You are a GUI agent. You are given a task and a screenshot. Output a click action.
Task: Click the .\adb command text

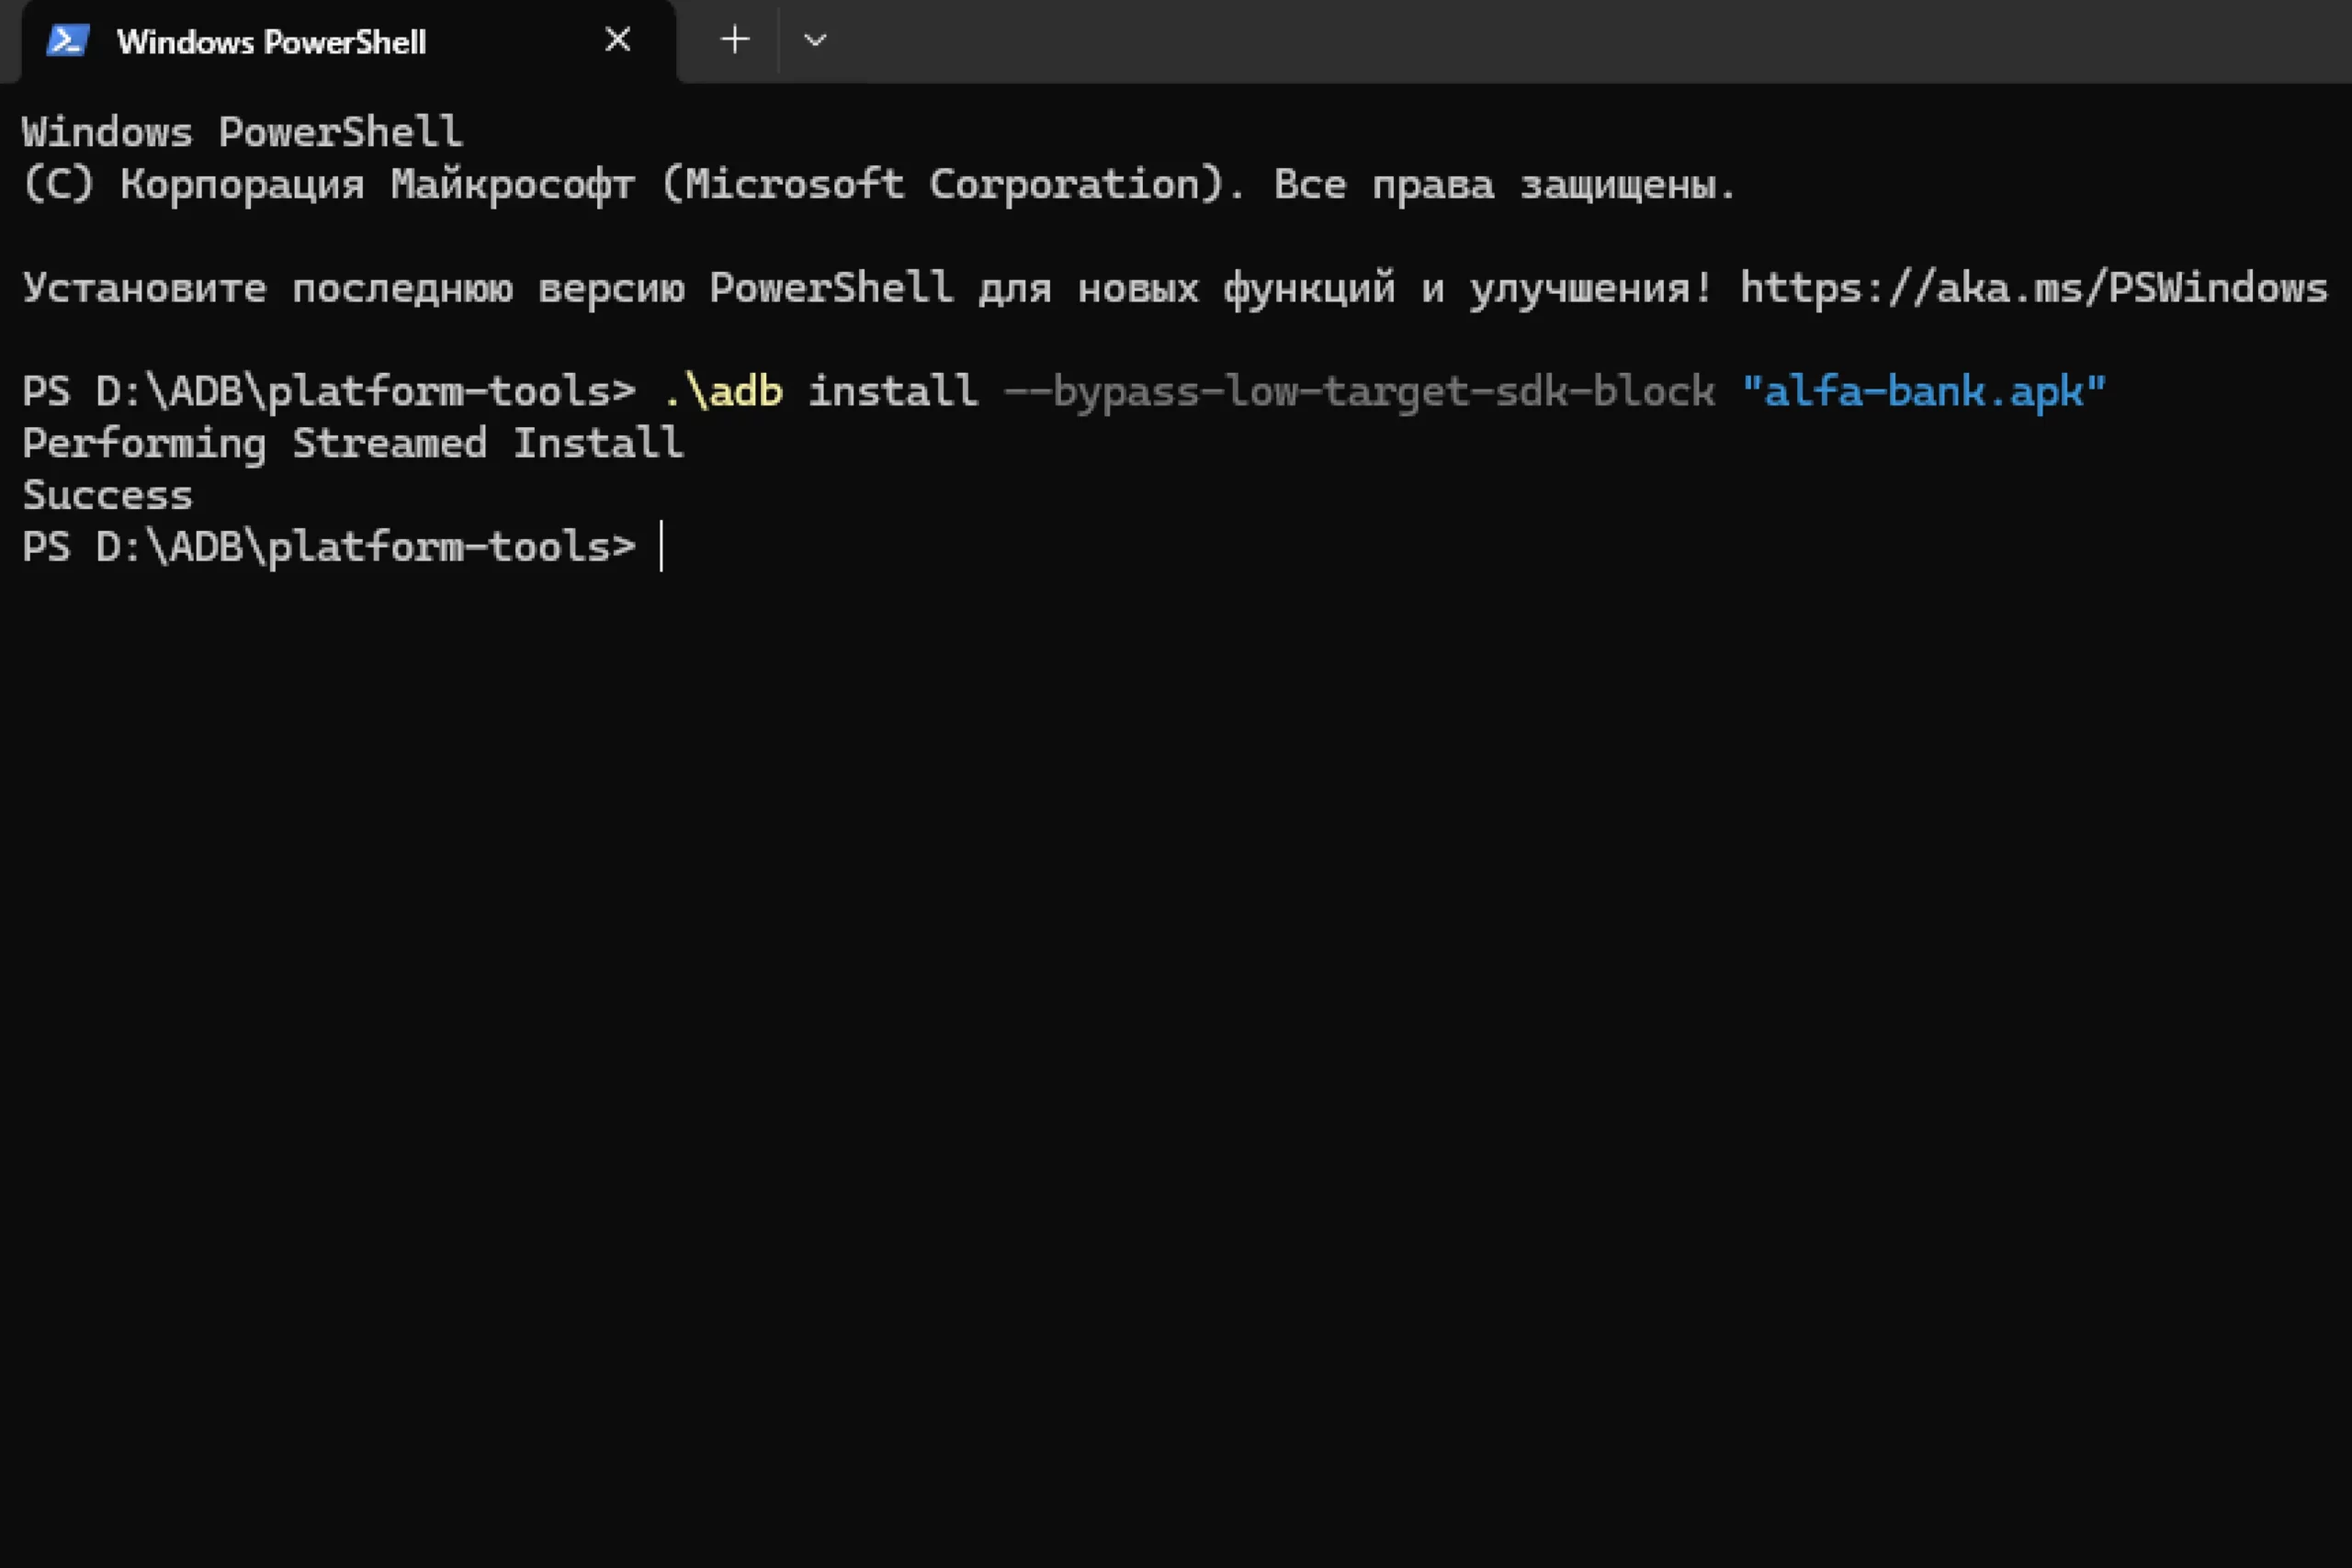pos(723,391)
